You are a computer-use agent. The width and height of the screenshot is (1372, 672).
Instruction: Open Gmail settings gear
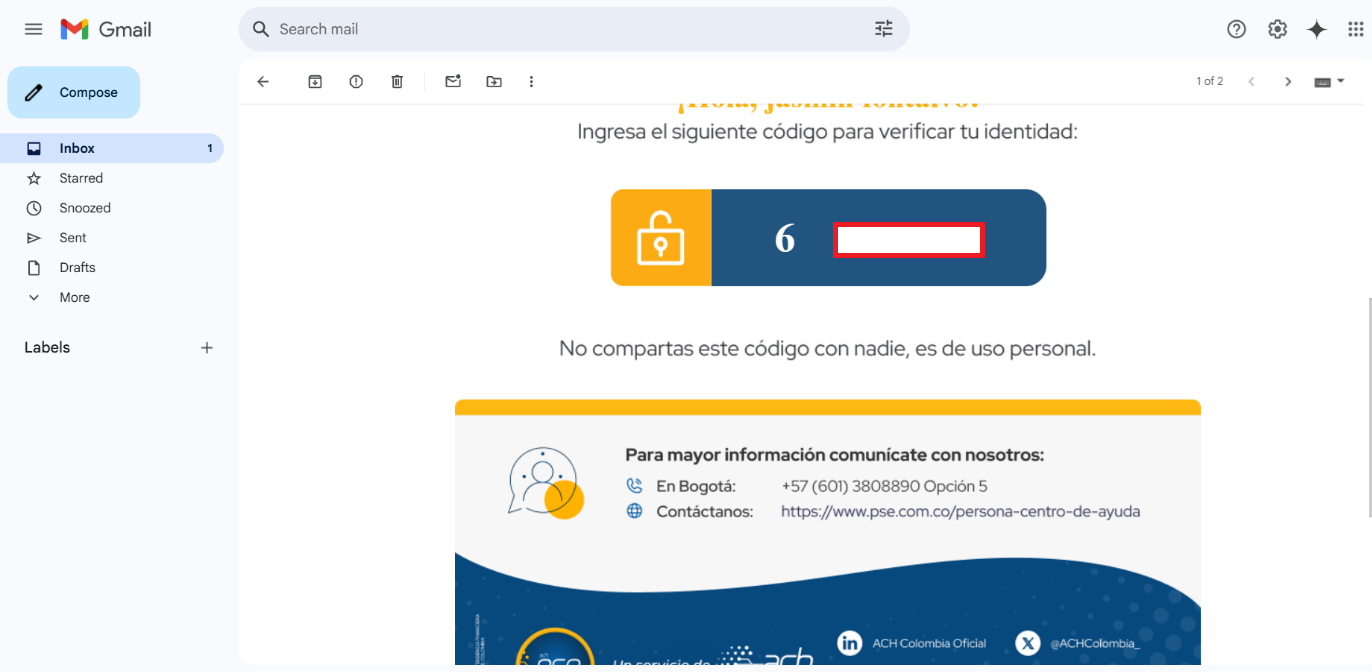(1277, 29)
